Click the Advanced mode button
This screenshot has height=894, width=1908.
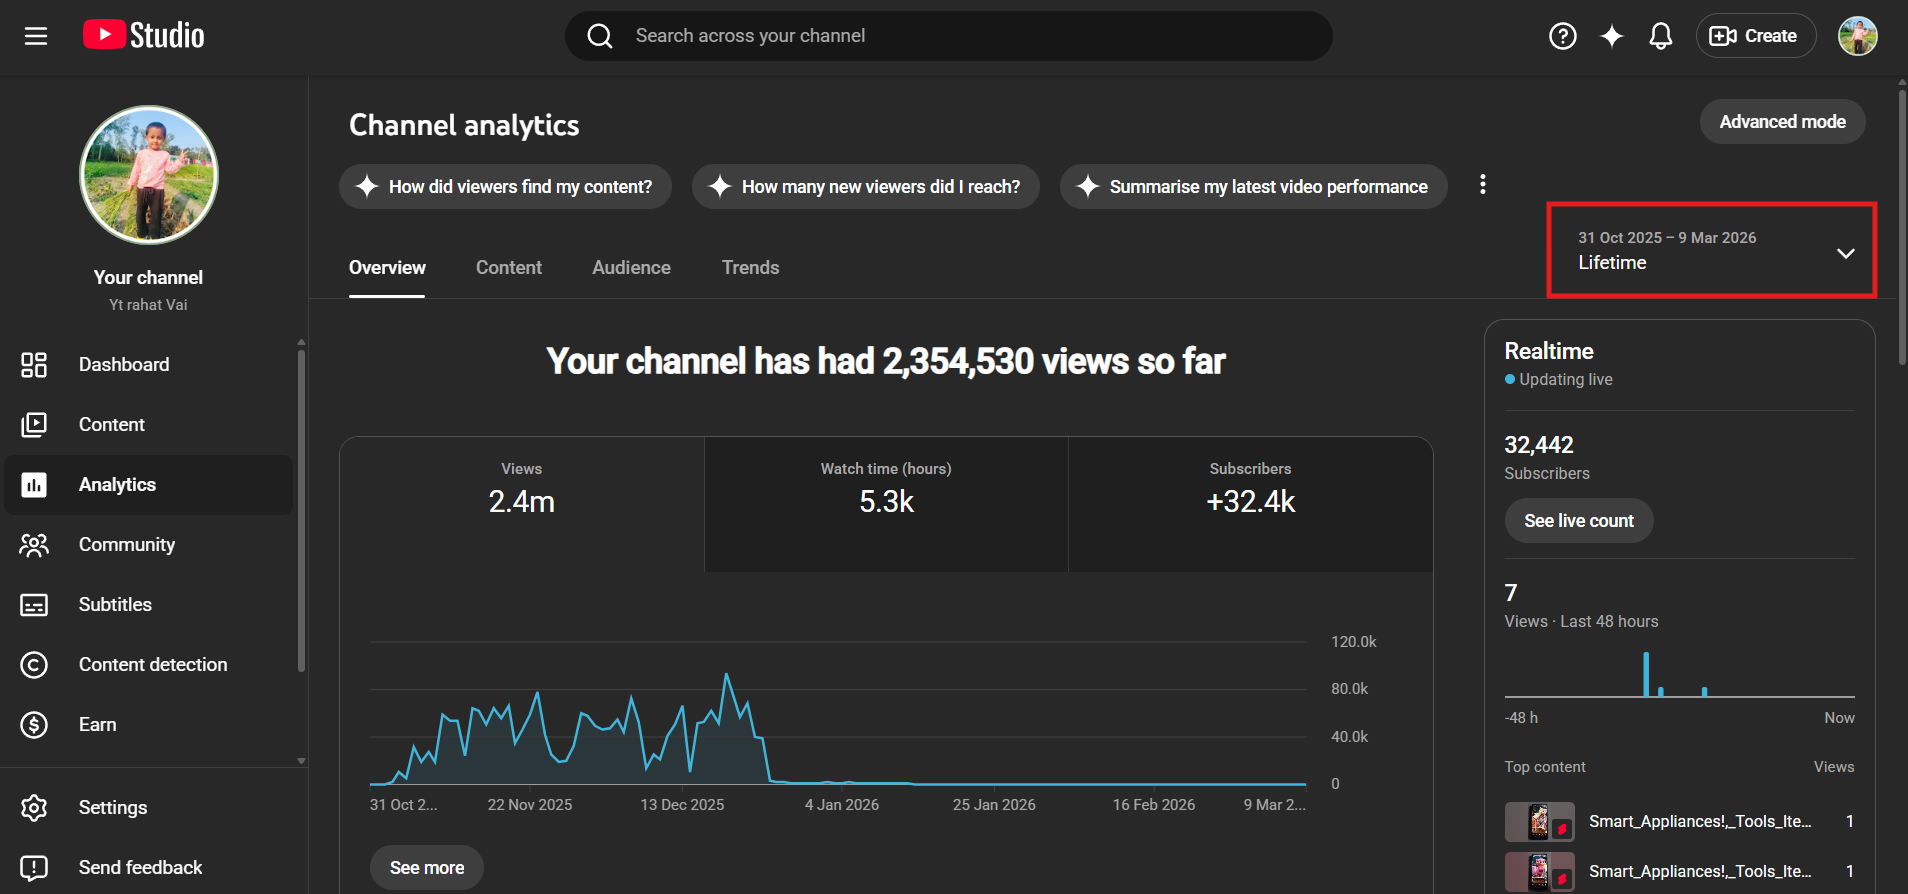[1781, 122]
